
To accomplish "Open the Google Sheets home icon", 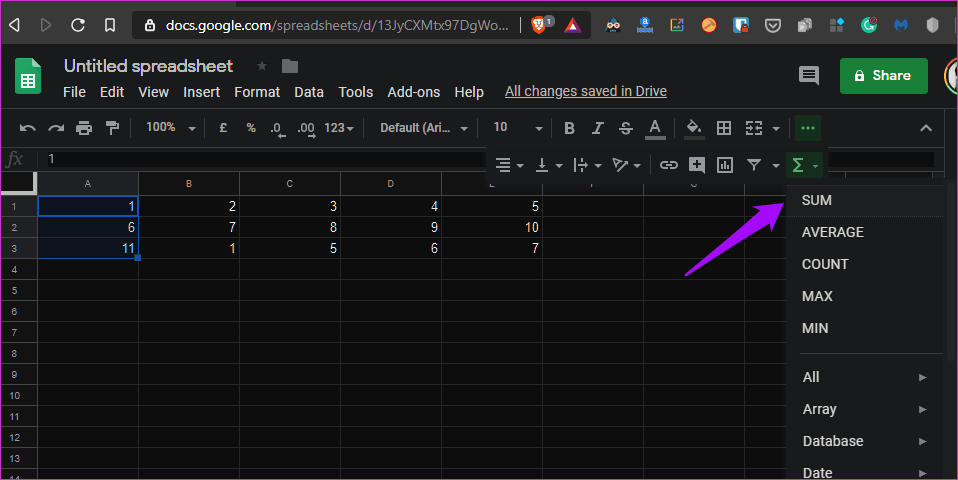I will point(27,76).
